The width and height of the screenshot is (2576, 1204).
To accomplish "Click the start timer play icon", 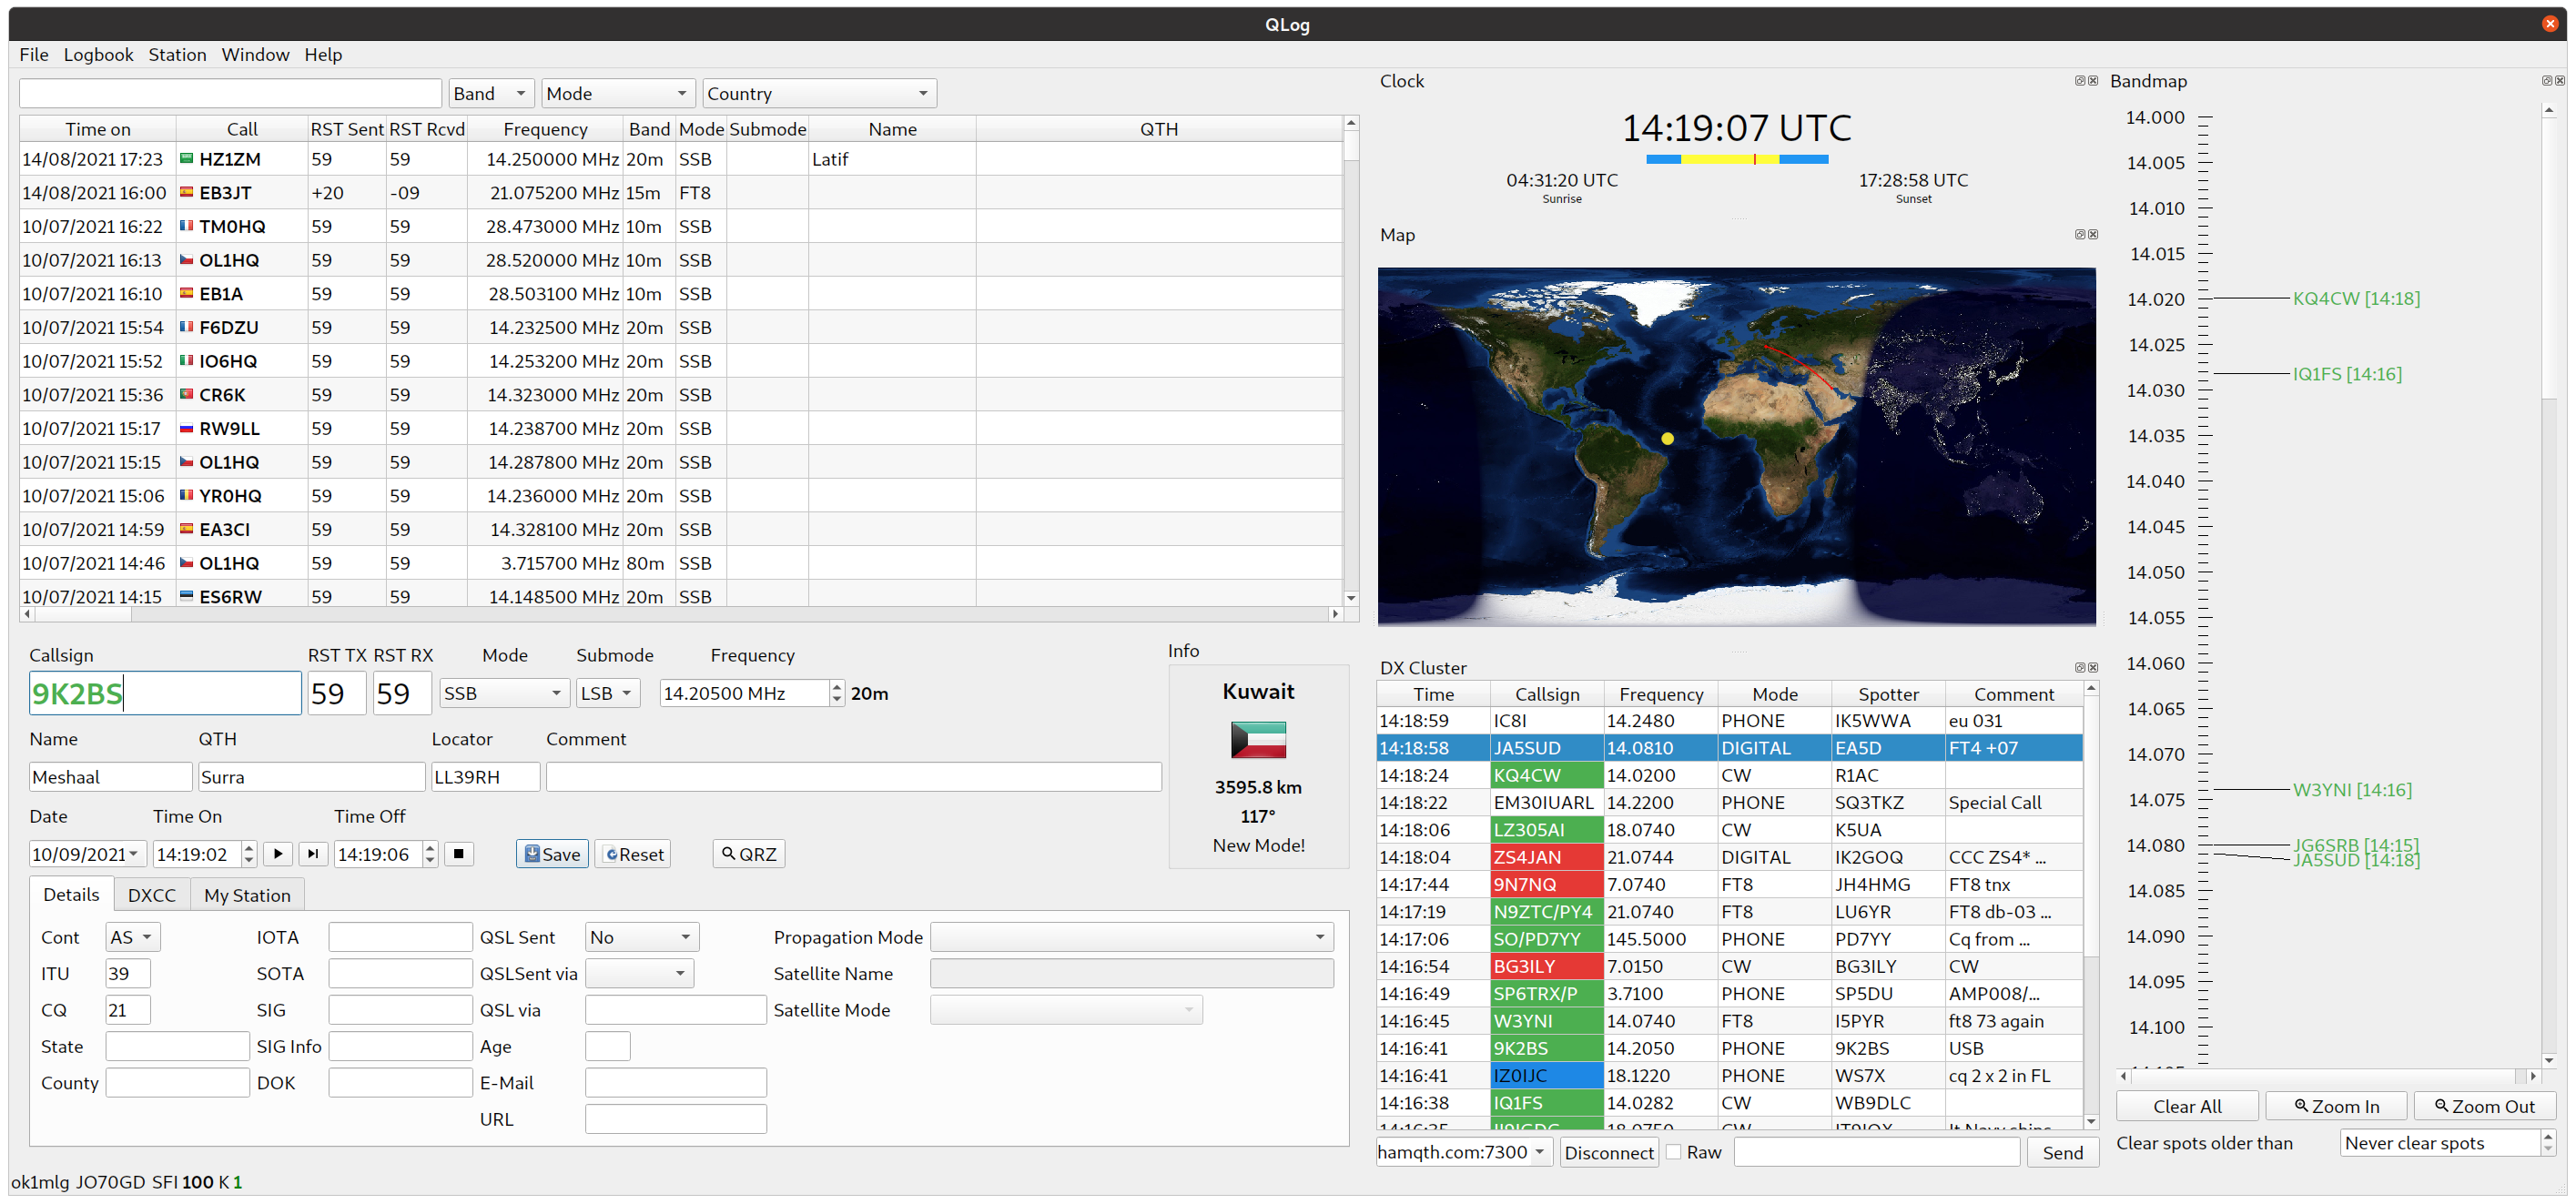I will tap(278, 854).
